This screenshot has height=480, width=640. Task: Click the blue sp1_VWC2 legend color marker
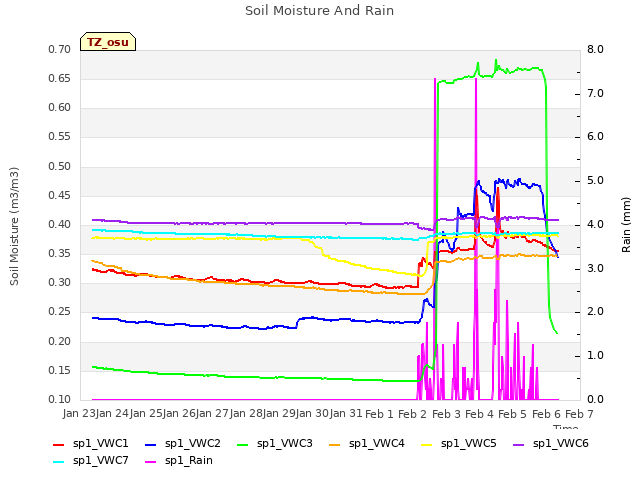click(x=151, y=445)
